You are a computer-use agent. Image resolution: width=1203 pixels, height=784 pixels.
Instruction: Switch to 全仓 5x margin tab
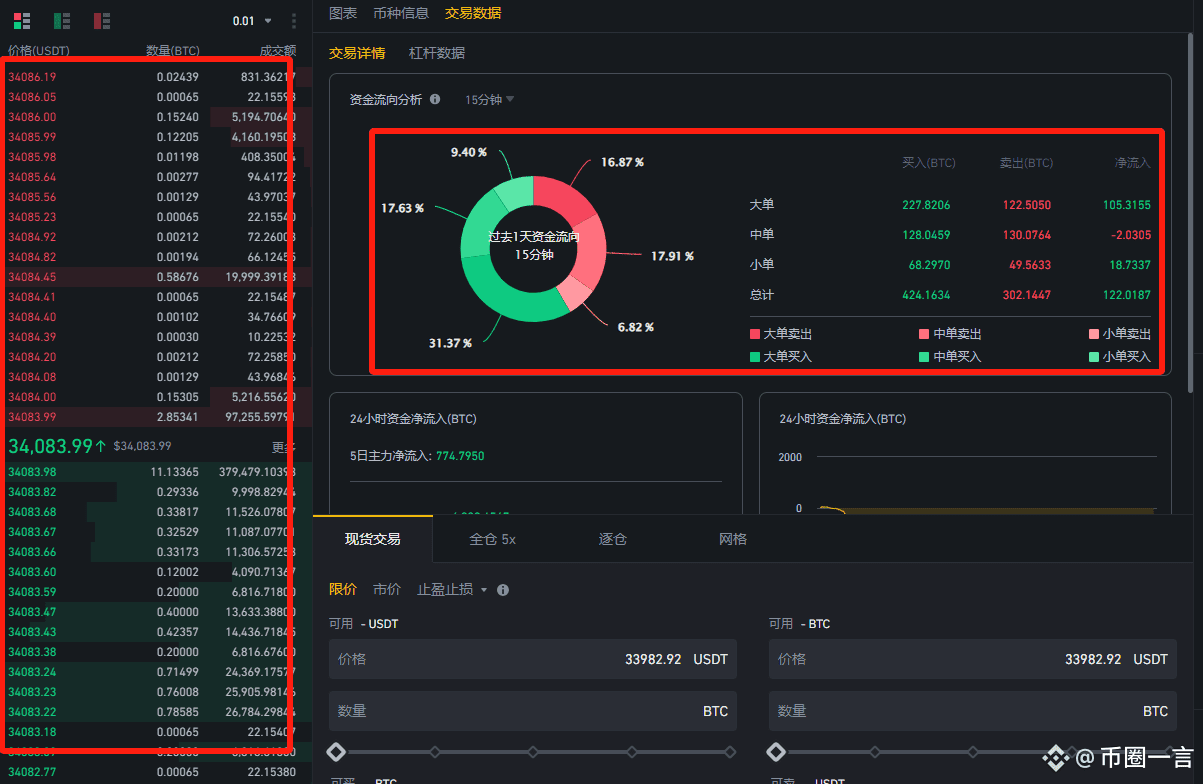point(493,539)
